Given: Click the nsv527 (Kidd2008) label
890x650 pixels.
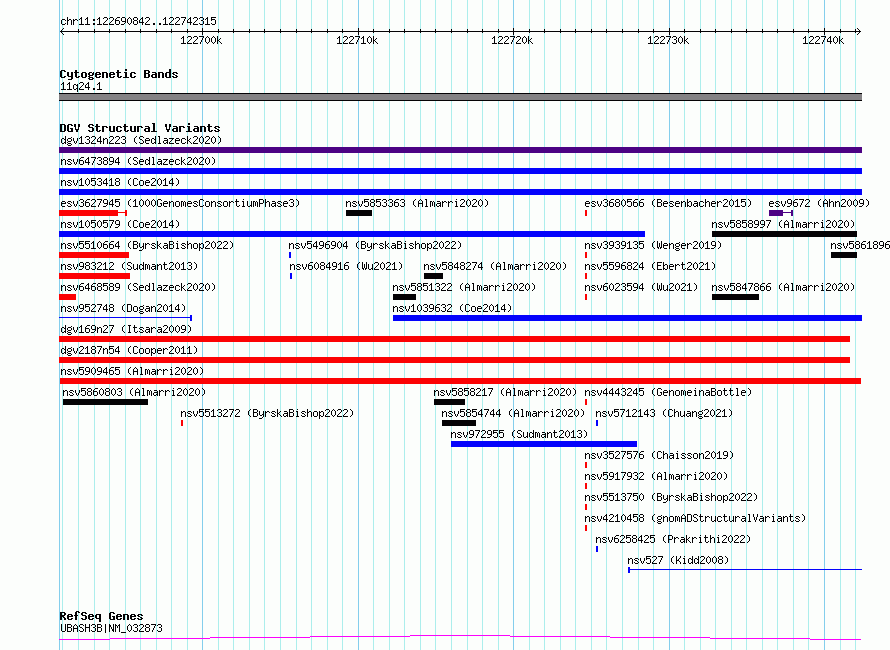Looking at the screenshot, I should pyautogui.click(x=678, y=560).
